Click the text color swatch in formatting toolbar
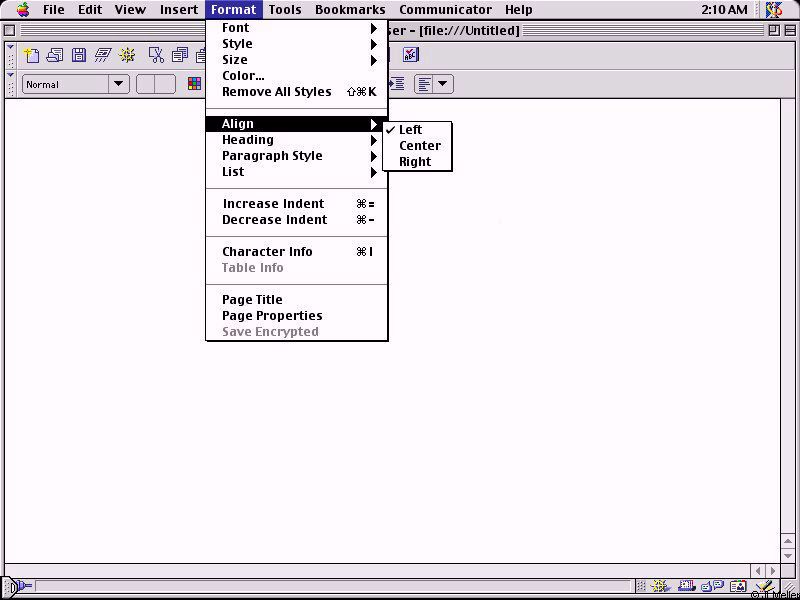 (x=195, y=85)
